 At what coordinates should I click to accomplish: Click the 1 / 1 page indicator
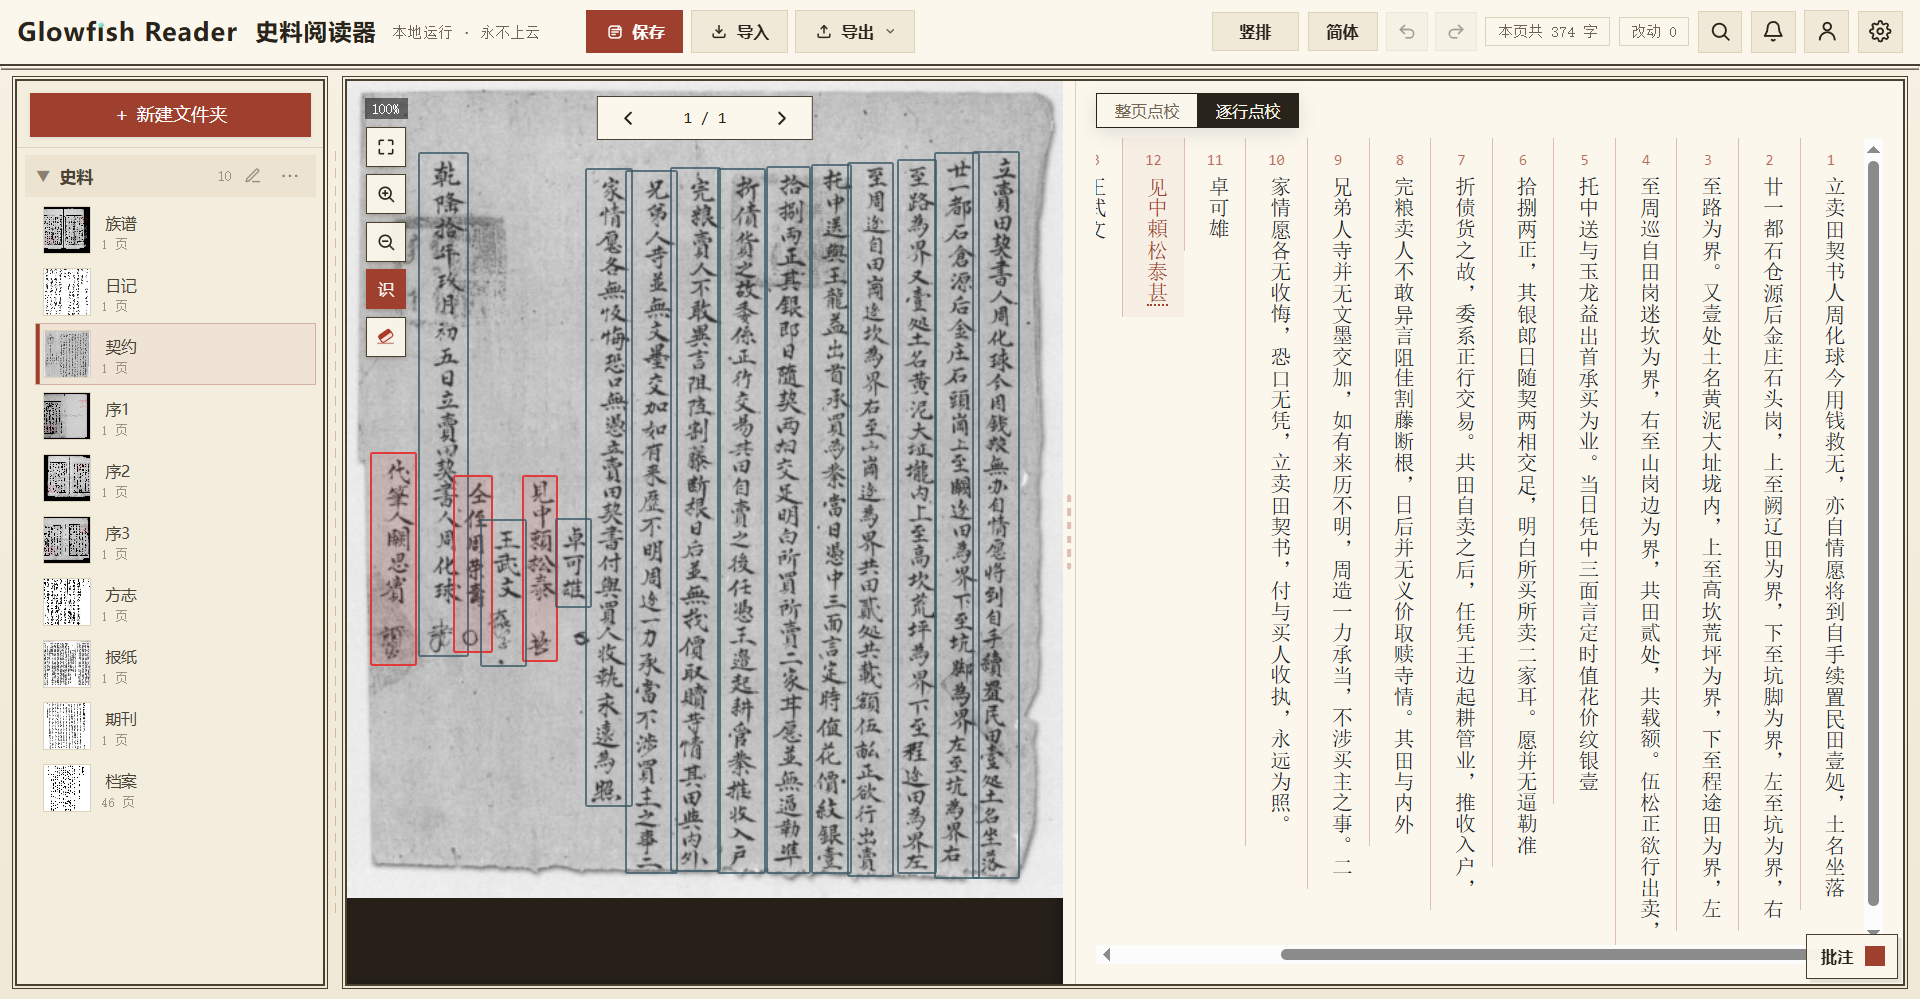(x=705, y=118)
